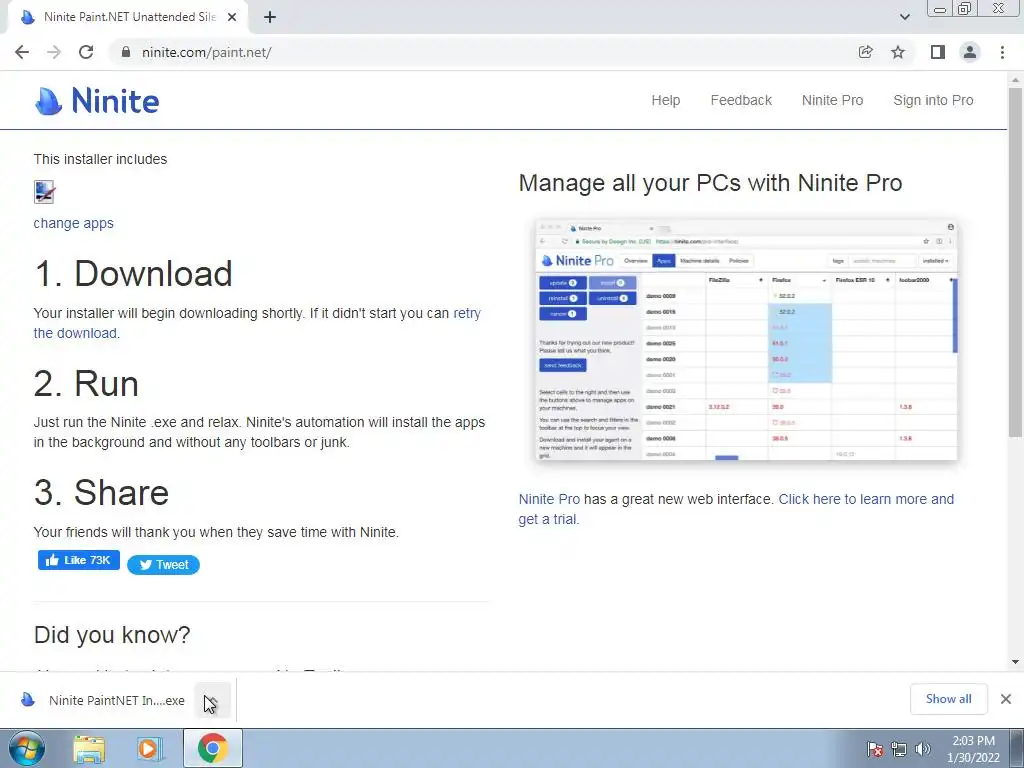This screenshot has width=1024, height=768.
Task: Share this page via the share icon
Action: (x=866, y=52)
